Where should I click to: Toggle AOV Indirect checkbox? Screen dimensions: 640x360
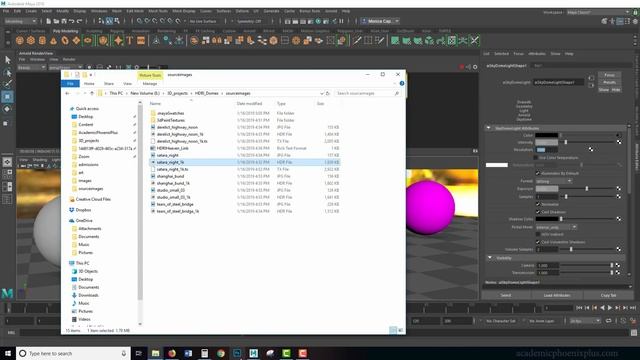[538, 234]
